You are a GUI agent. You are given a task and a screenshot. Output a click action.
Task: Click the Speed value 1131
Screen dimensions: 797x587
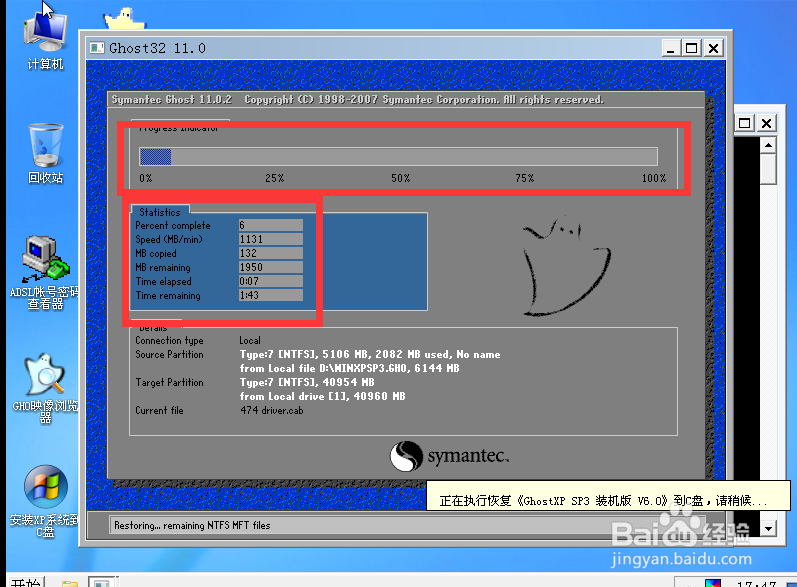271,239
